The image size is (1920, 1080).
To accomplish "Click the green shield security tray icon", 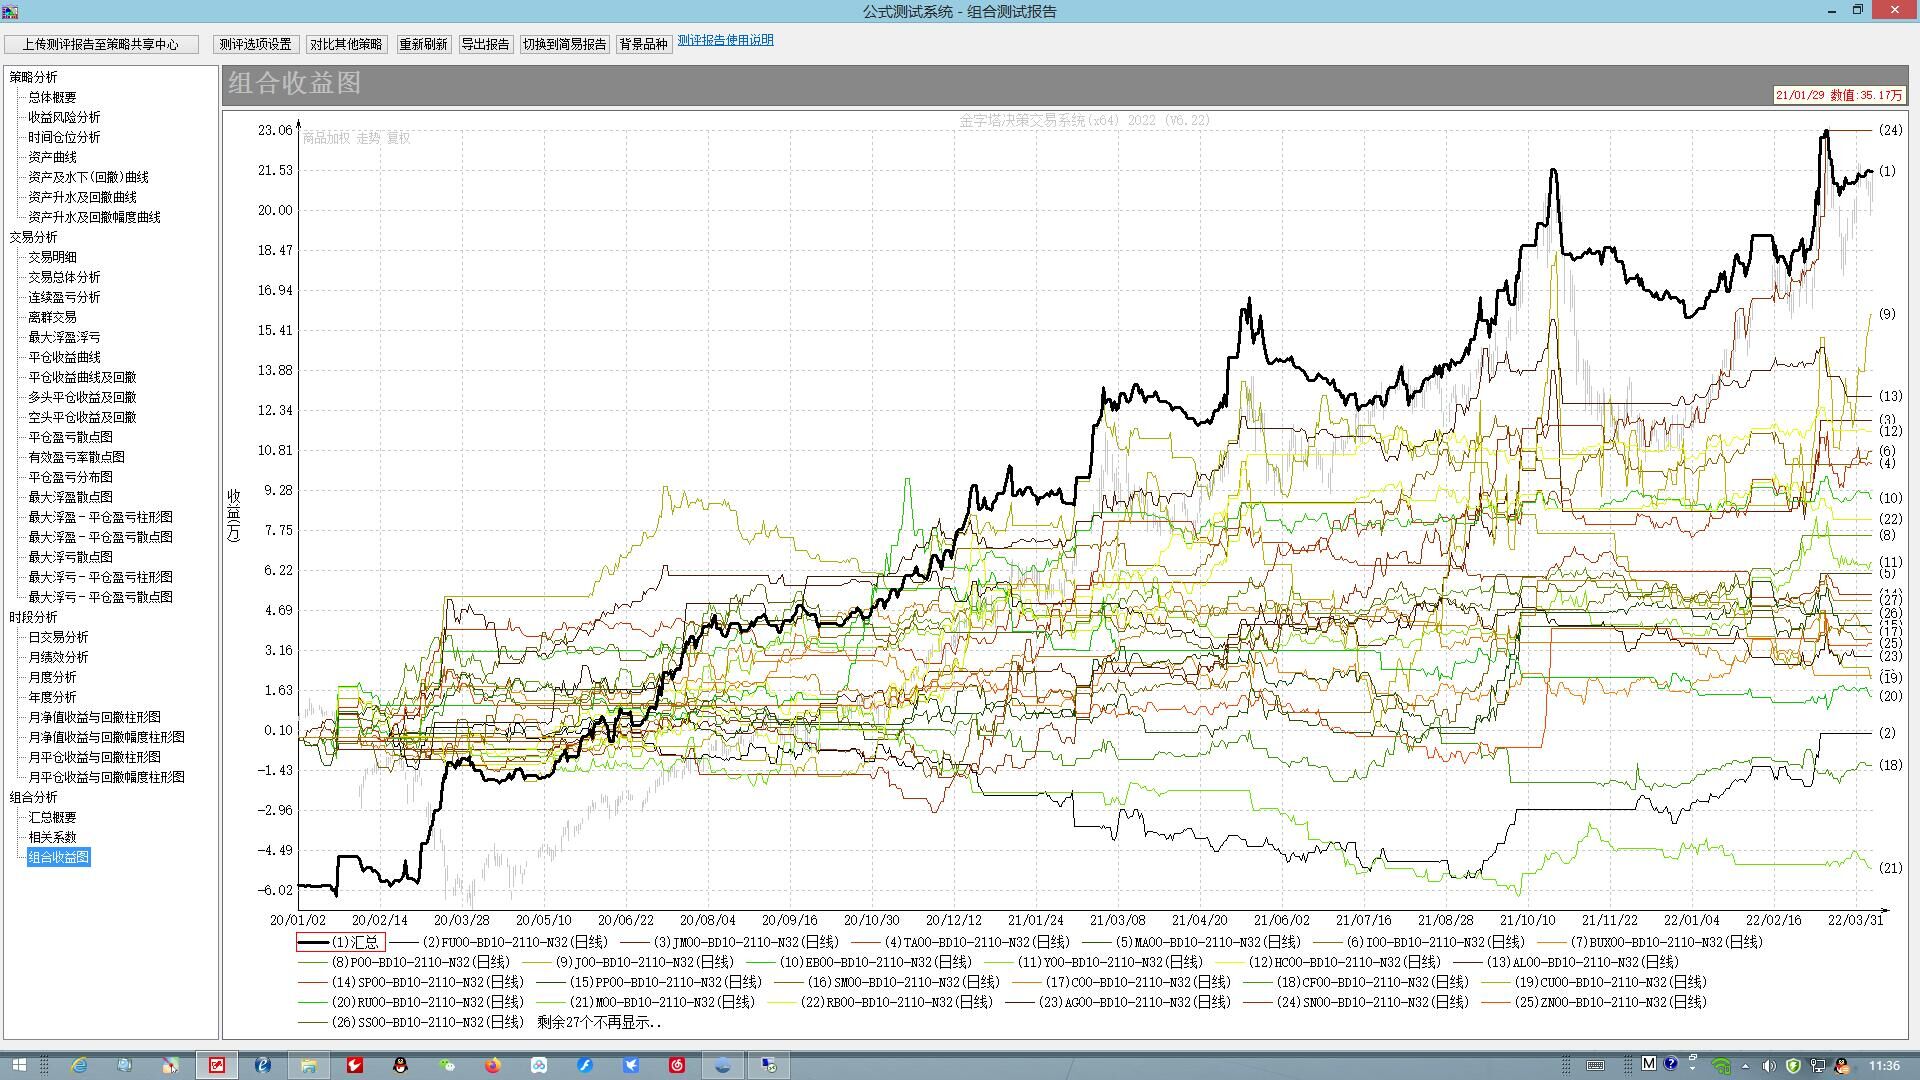I will pos(1793,1065).
